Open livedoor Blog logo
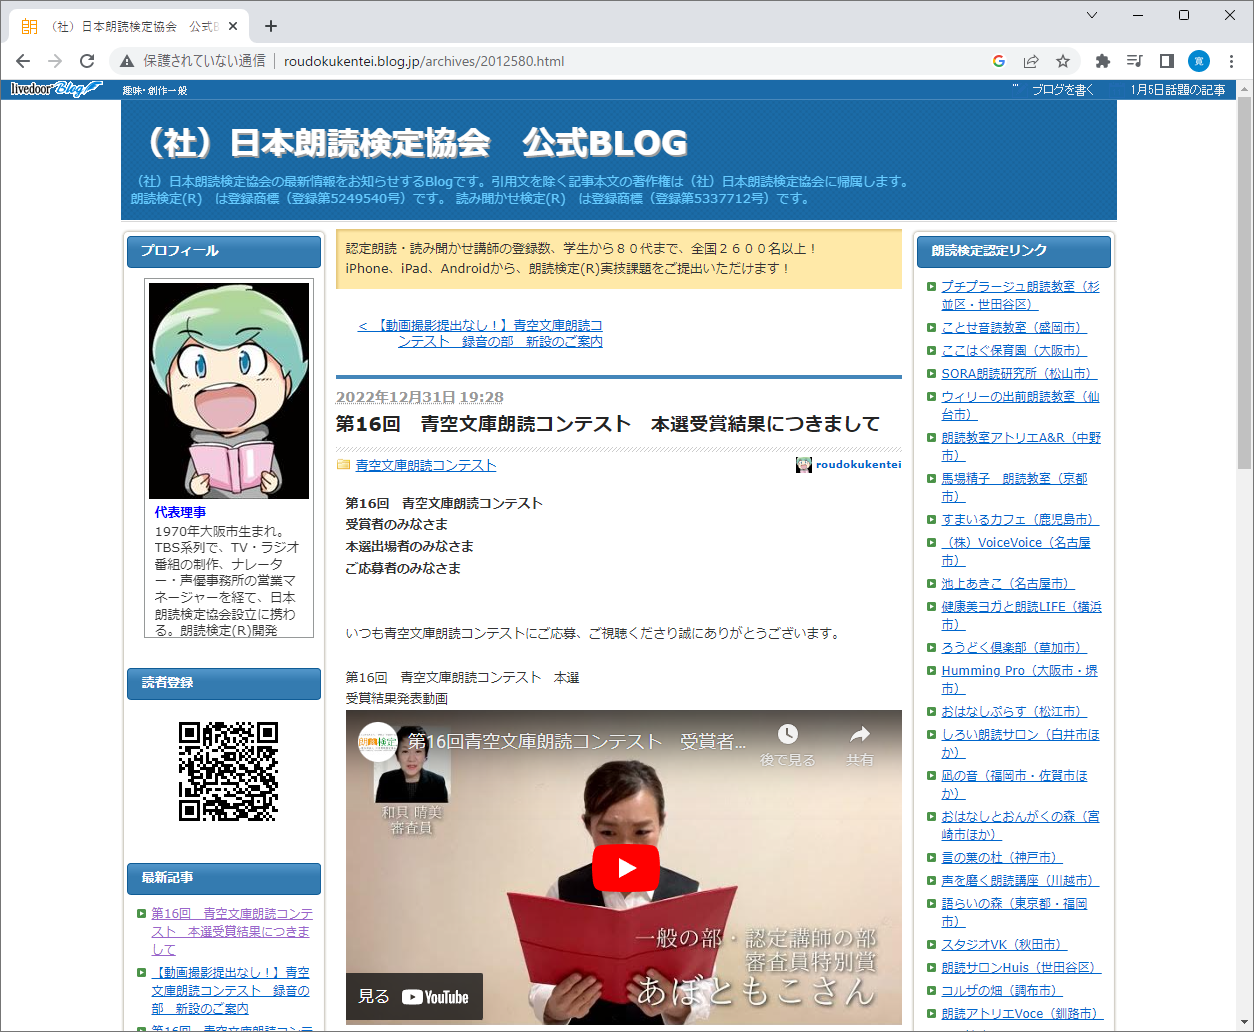 (56, 89)
